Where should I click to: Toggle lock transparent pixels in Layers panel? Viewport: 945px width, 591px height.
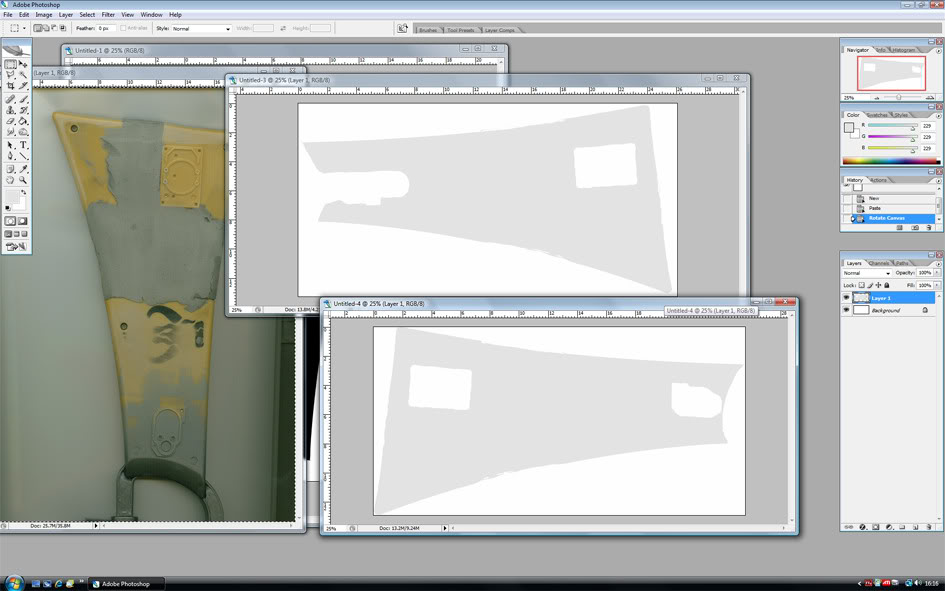pyautogui.click(x=861, y=285)
